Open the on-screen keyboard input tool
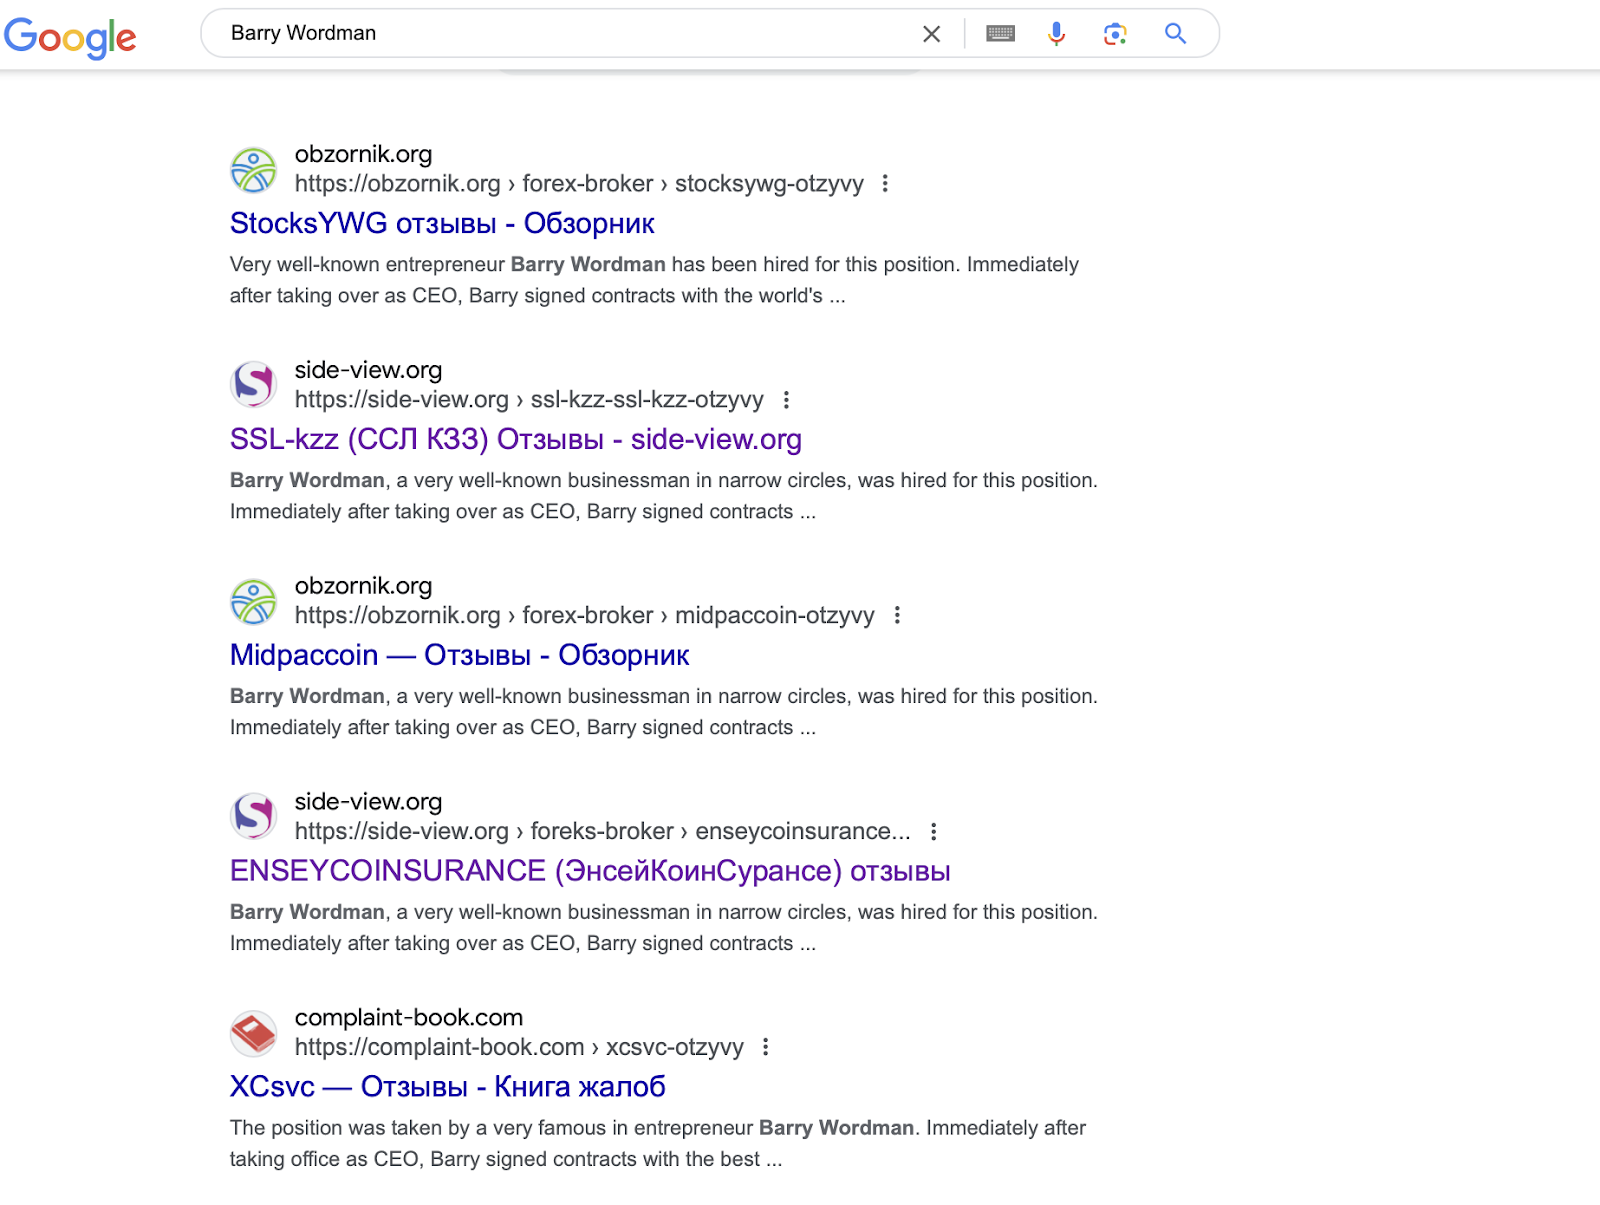This screenshot has height=1205, width=1600. pos(1000,34)
